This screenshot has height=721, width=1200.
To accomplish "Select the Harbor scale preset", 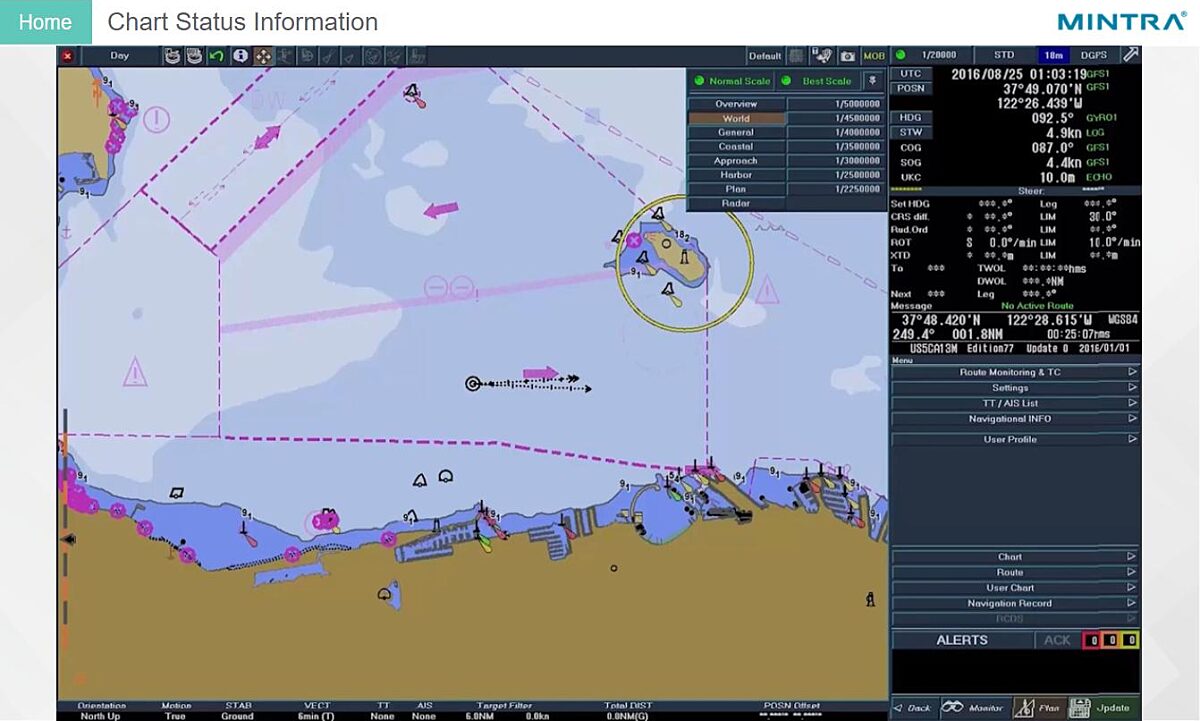I will pos(736,175).
